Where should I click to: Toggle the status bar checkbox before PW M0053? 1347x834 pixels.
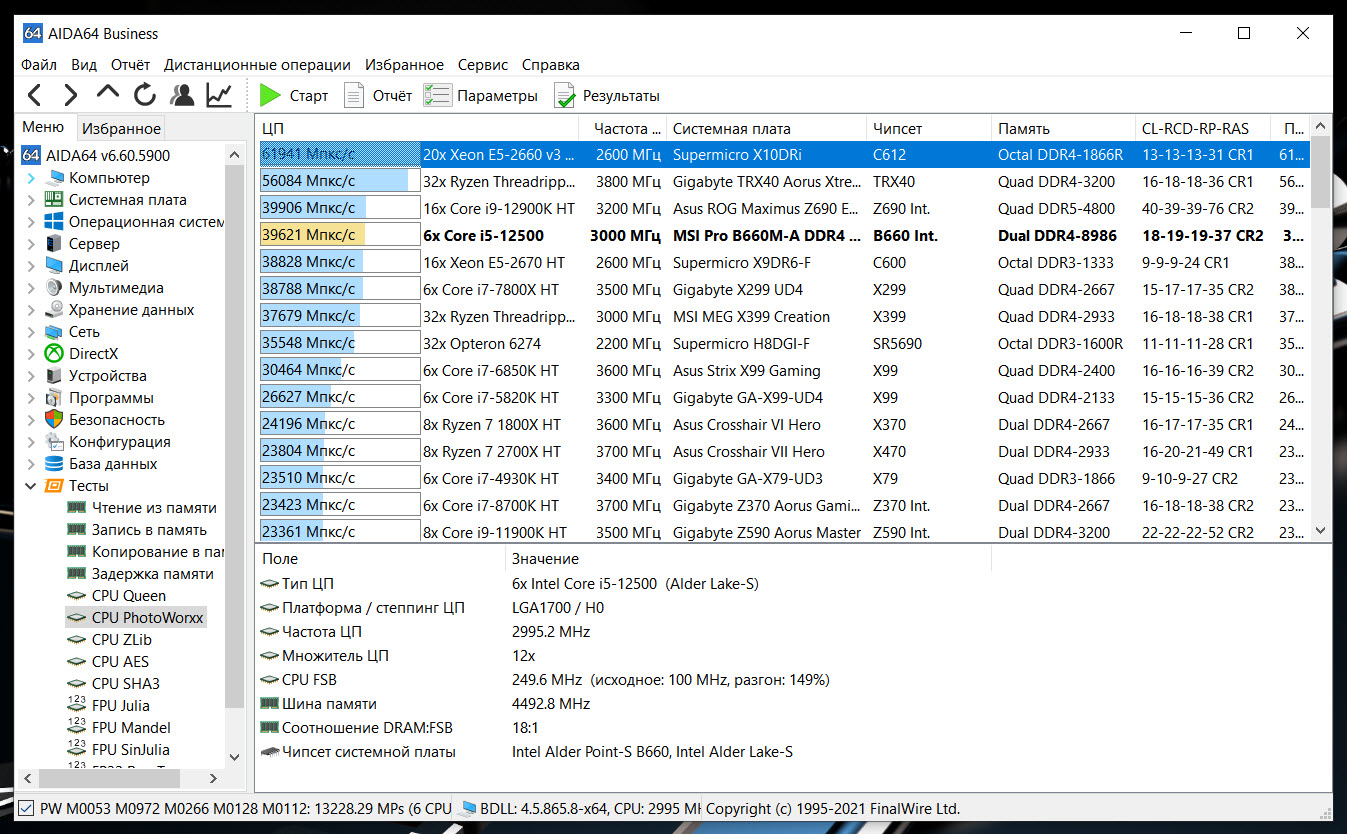(27, 808)
